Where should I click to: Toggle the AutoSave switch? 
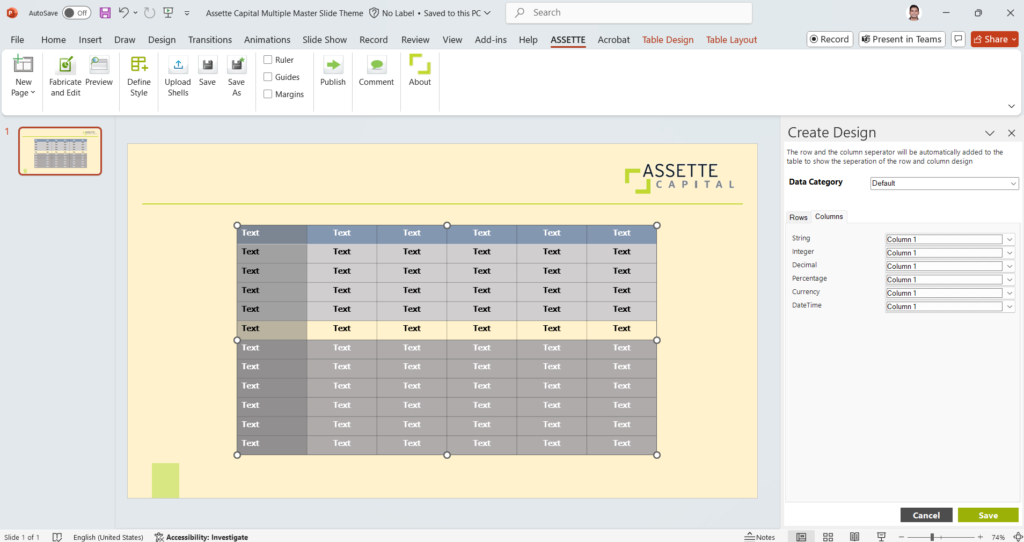(x=76, y=12)
